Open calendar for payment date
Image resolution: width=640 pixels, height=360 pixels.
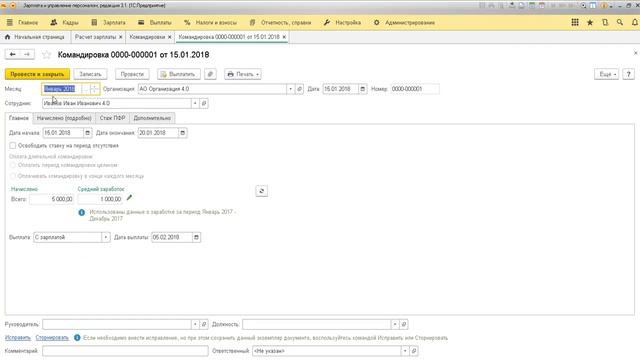point(196,237)
